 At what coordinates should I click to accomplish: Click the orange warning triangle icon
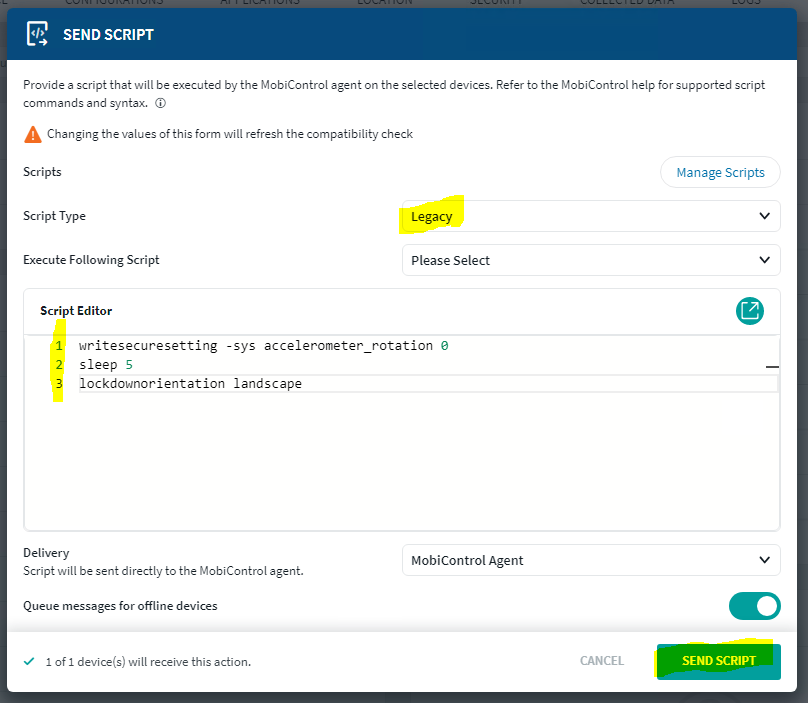(33, 134)
